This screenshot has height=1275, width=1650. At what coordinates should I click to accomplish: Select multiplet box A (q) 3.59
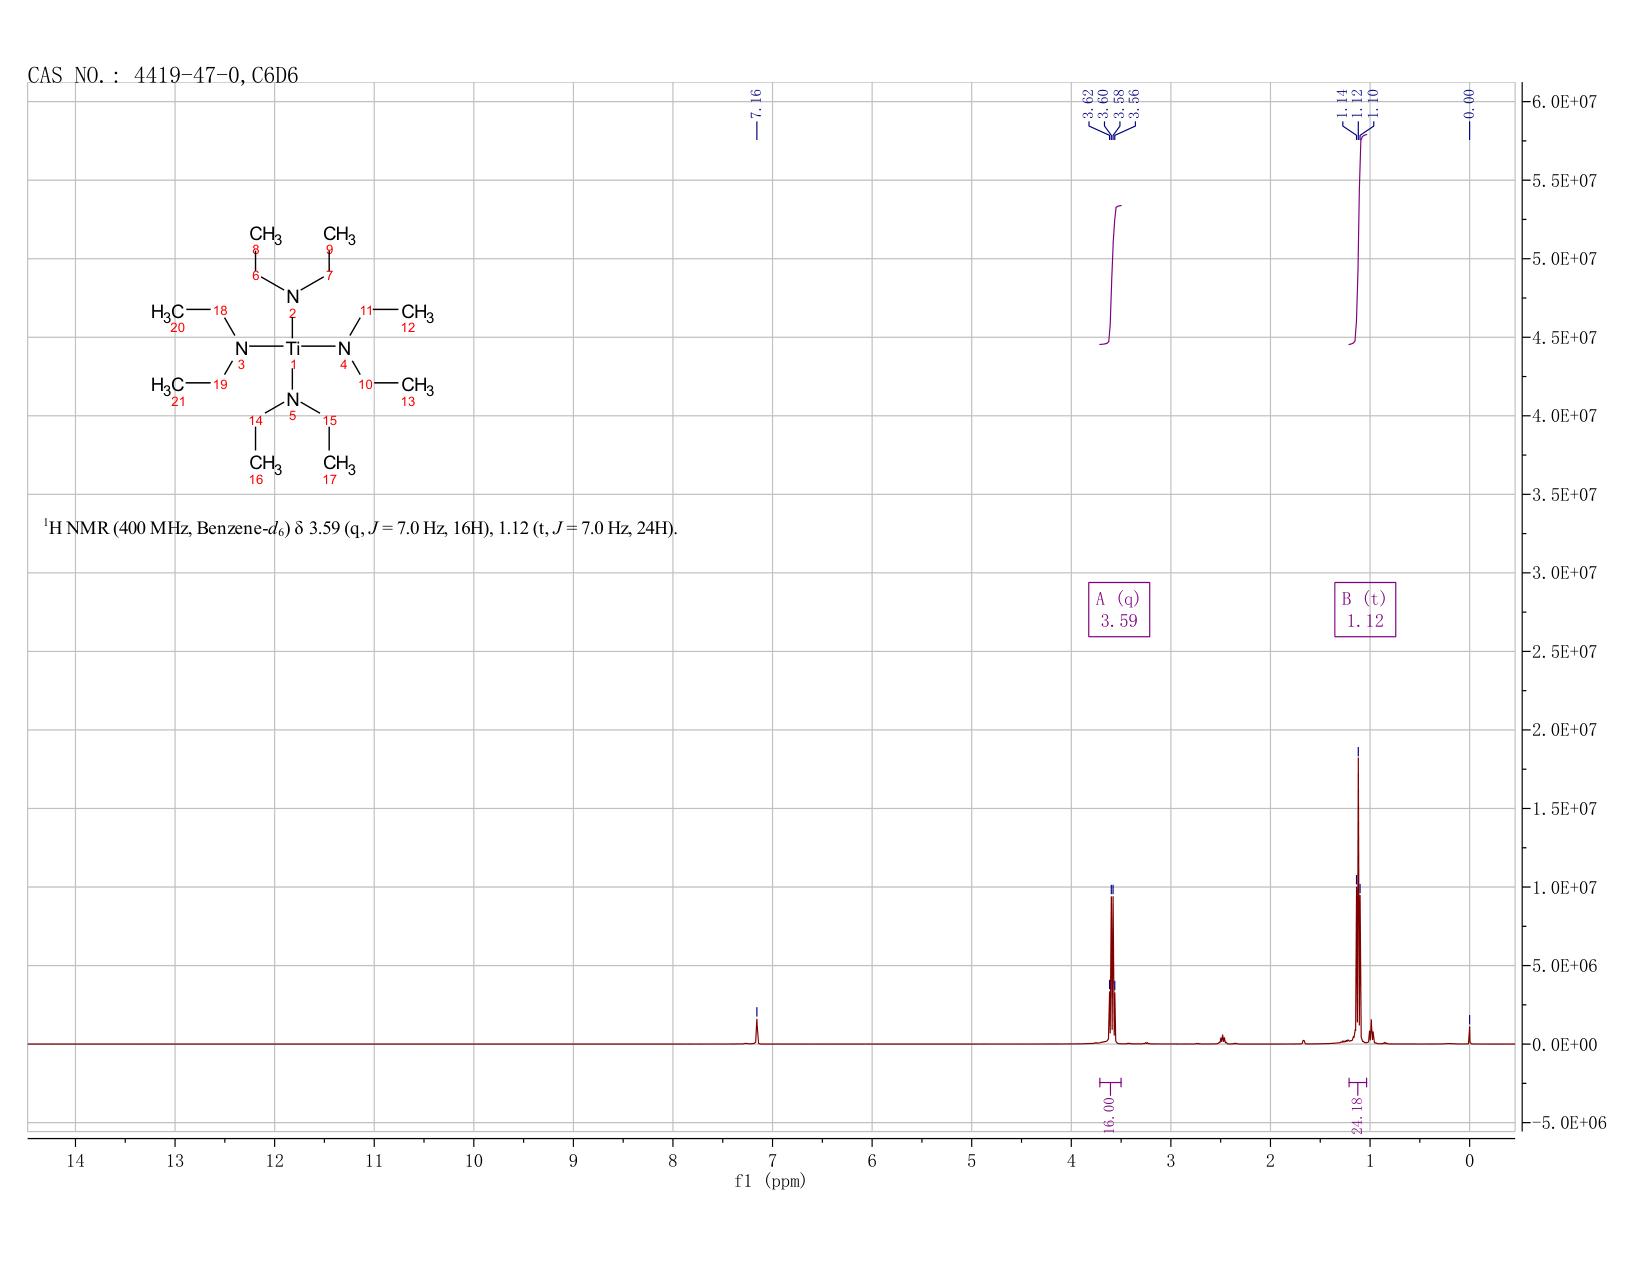pos(1119,609)
